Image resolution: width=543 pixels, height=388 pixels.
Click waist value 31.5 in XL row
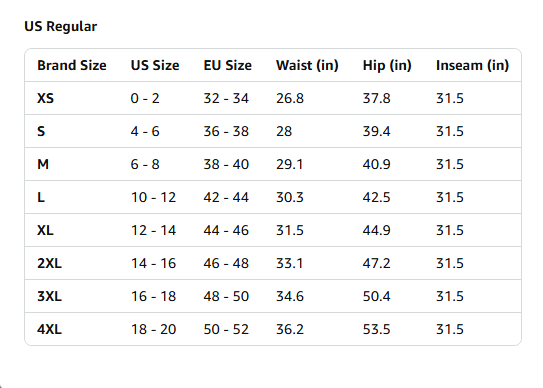pyautogui.click(x=290, y=230)
